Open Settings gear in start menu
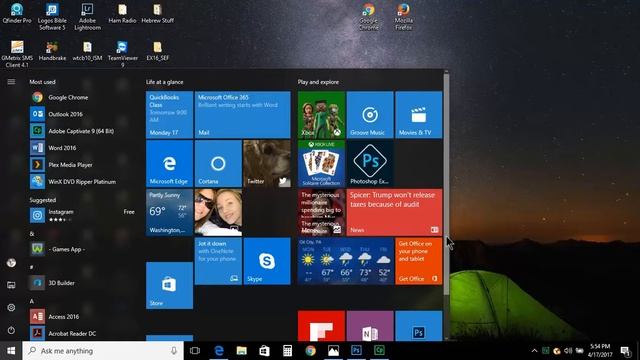 [x=11, y=307]
